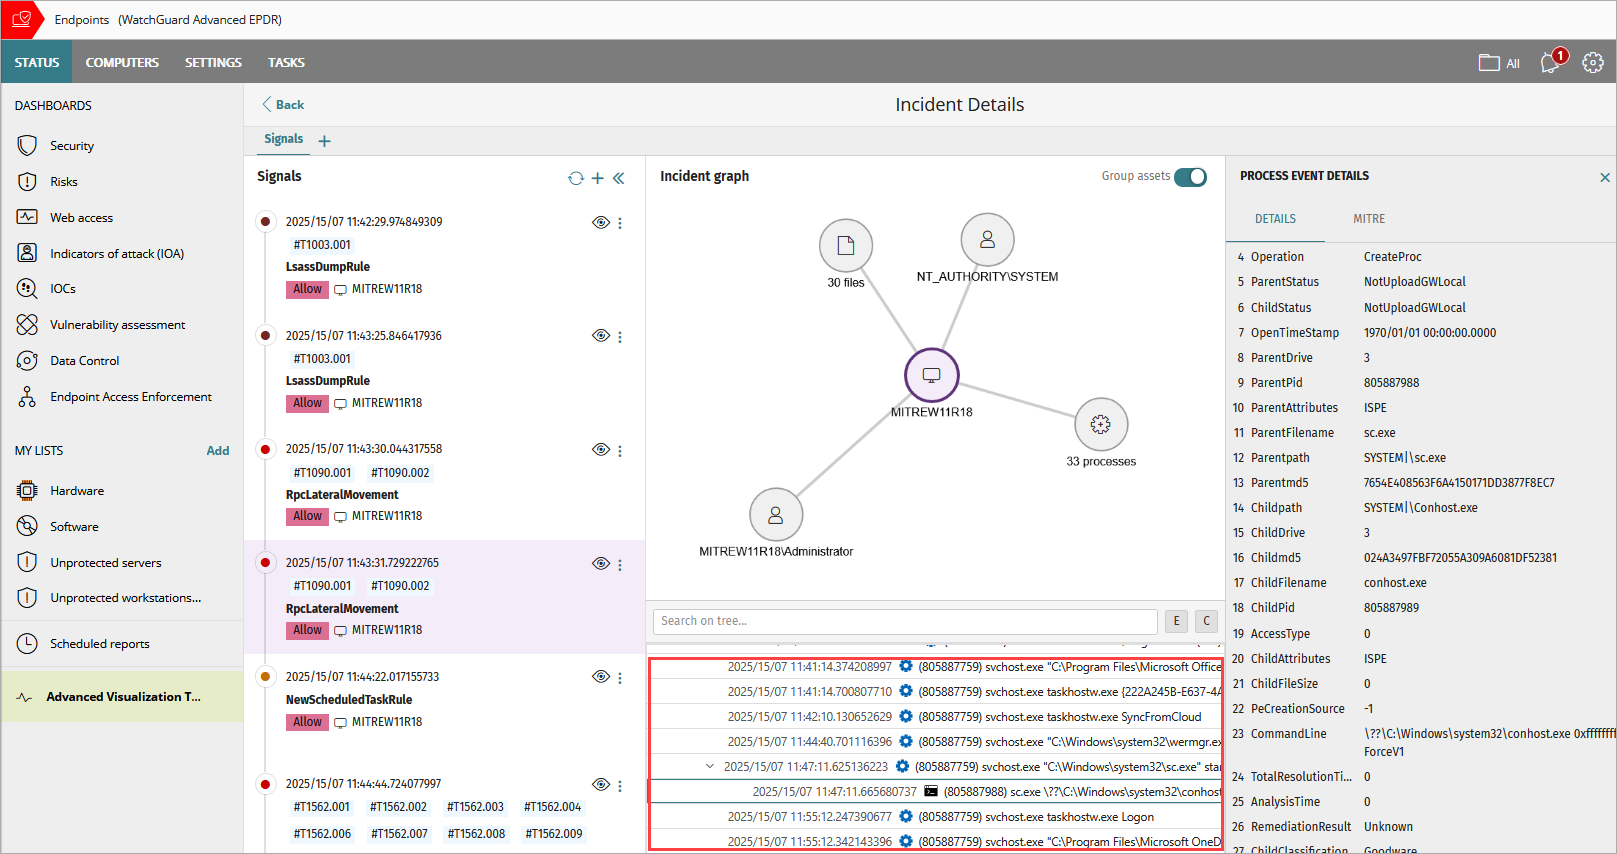
Task: Select the svchost.exe taskhostw.exe Logon row
Action: click(x=935, y=817)
